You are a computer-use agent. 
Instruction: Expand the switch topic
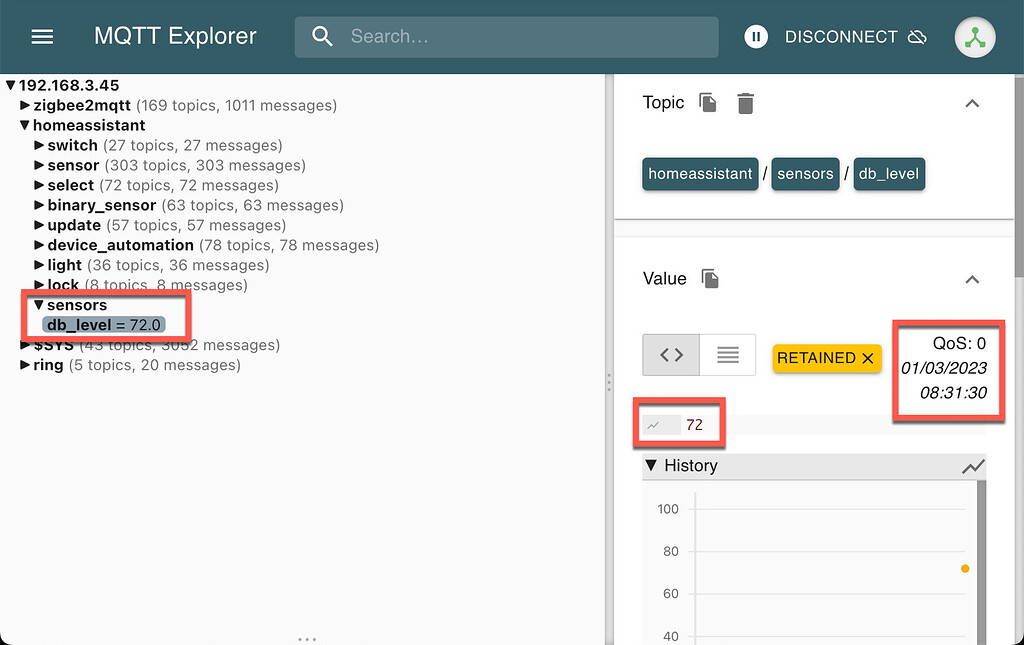pyautogui.click(x=39, y=145)
